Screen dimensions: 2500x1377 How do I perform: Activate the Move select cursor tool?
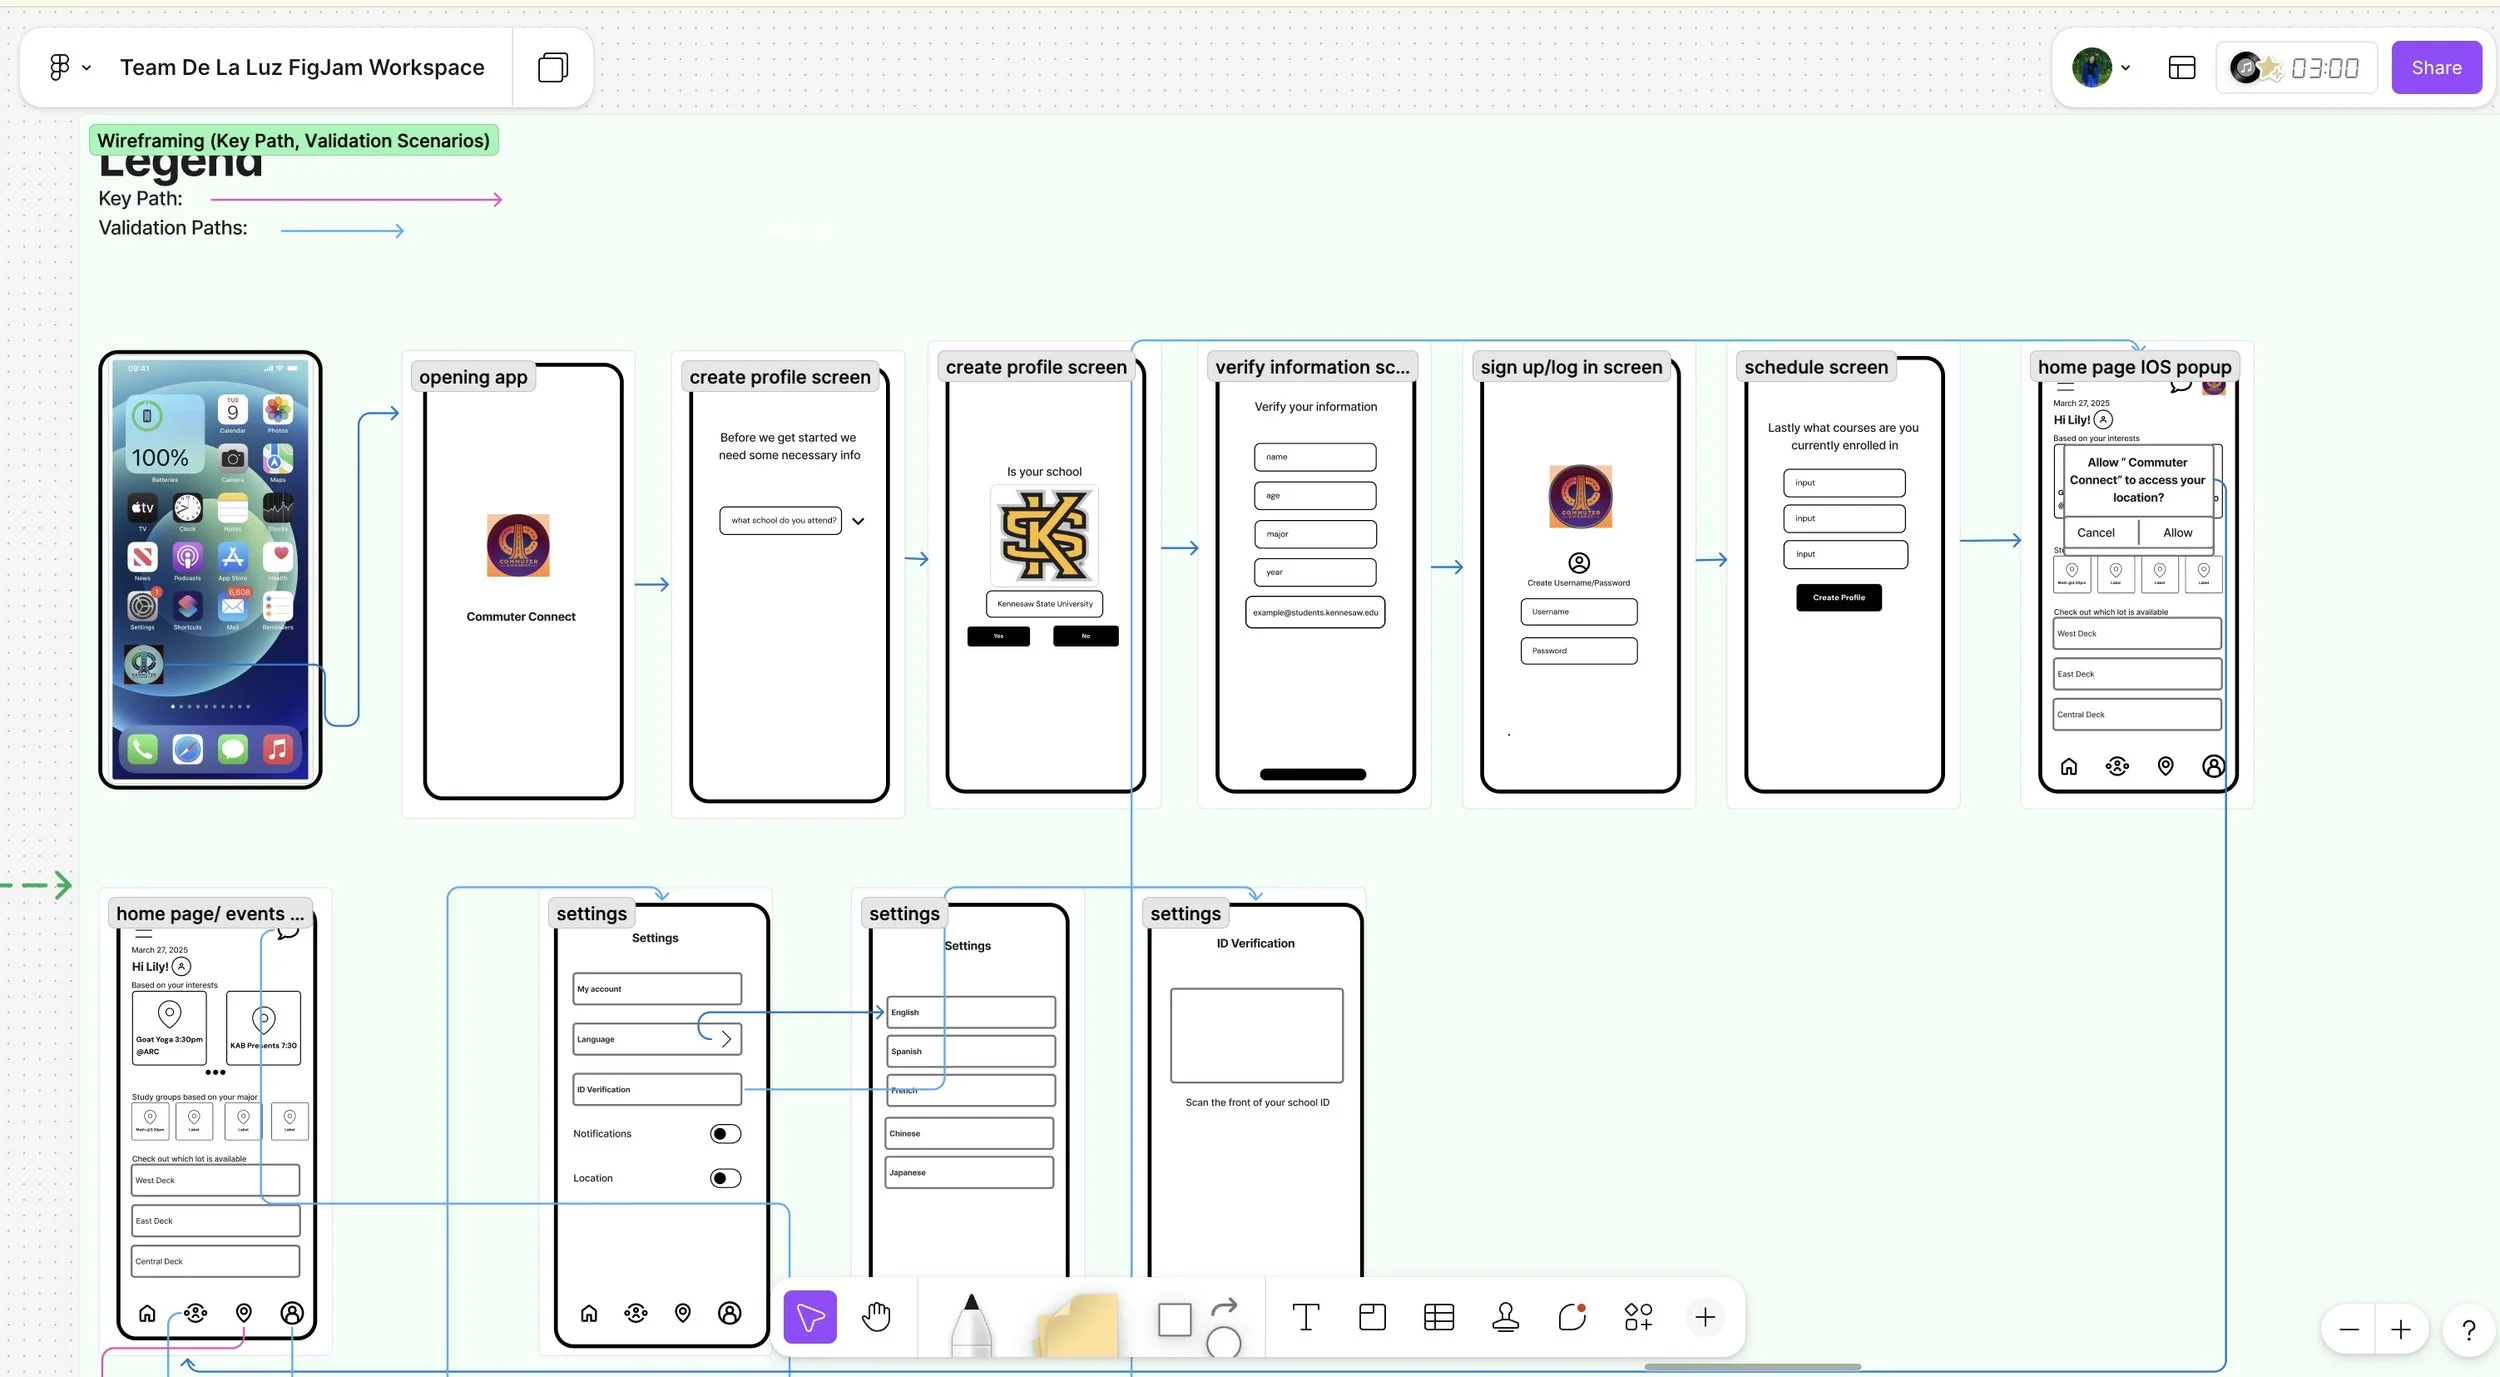pyautogui.click(x=810, y=1317)
